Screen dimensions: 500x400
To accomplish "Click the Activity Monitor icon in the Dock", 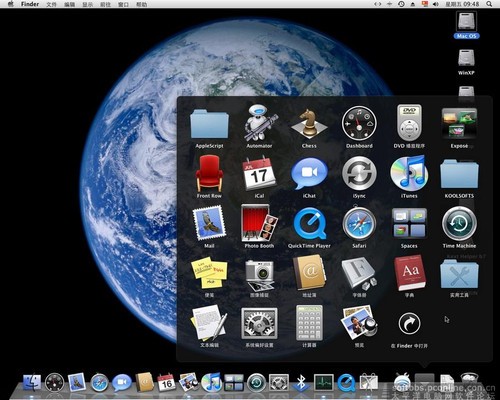I will click(x=324, y=382).
